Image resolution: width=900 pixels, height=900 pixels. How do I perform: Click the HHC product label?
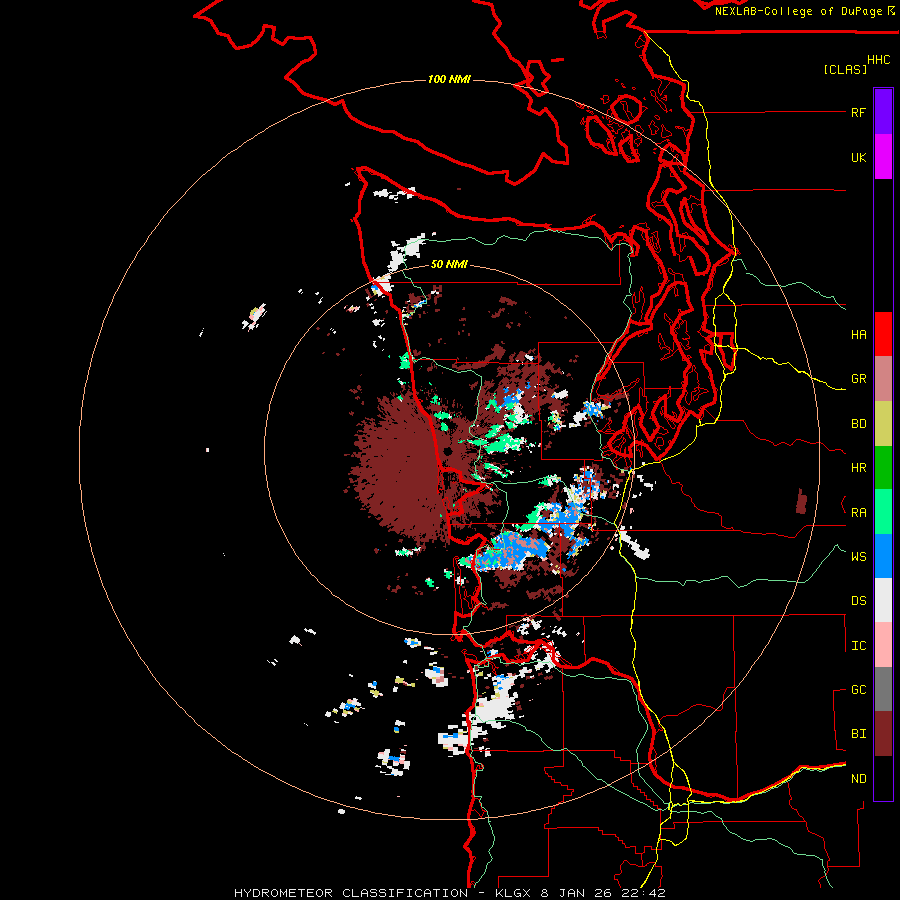pyautogui.click(x=879, y=60)
